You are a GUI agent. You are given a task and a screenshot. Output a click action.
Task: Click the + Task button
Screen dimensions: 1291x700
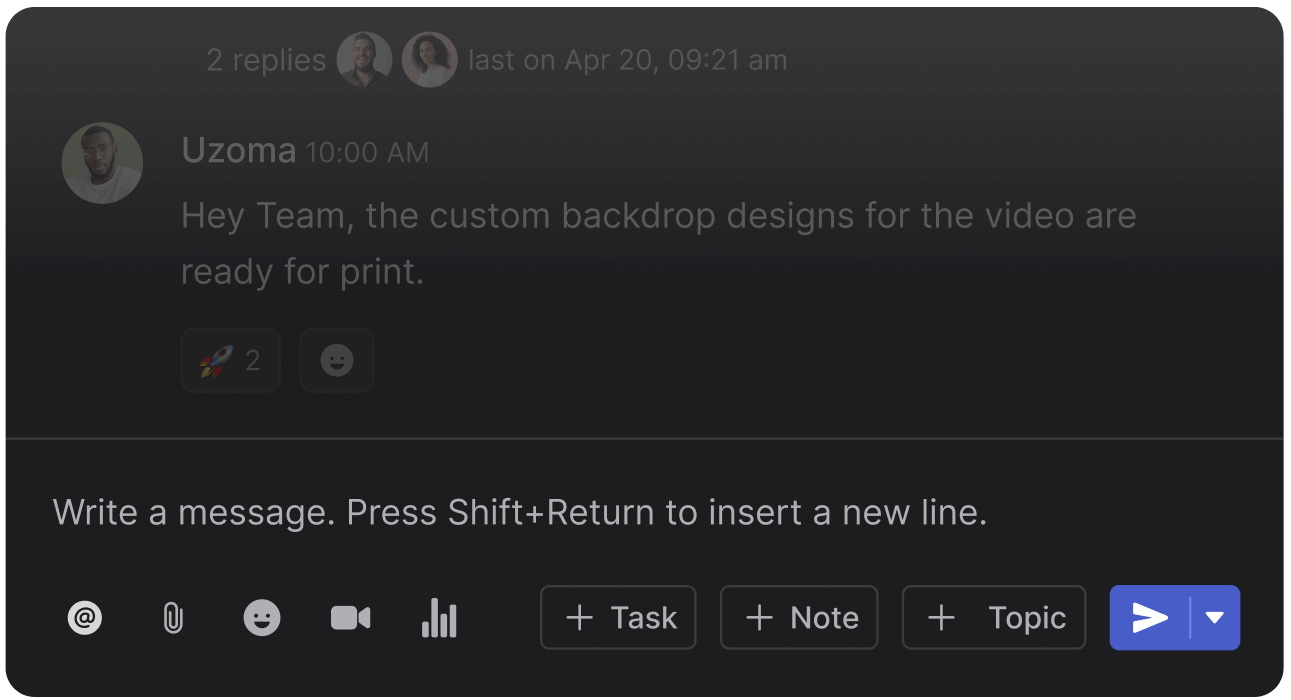click(618, 618)
